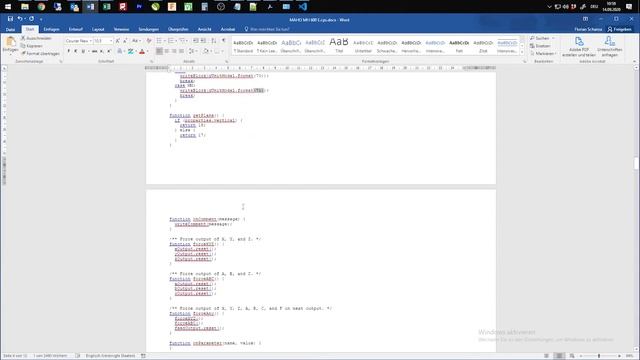Switch to the Entwurf ribbon tab

coord(76,29)
